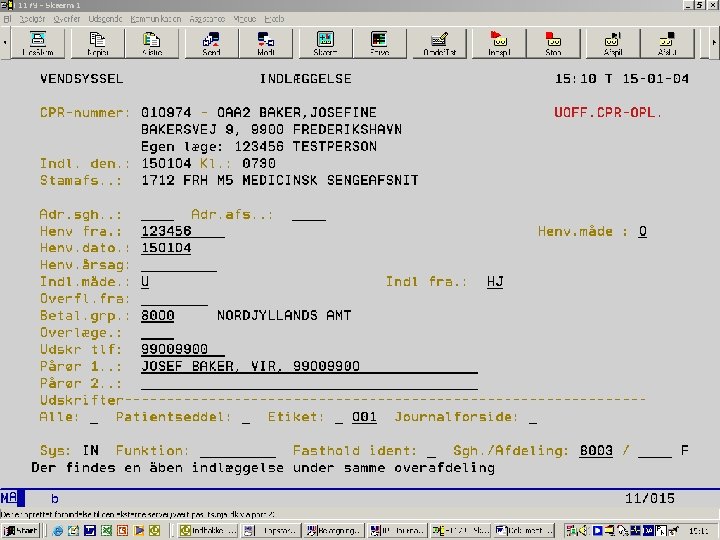Image resolution: width=720 pixels, height=540 pixels.
Task: Click the keyboard remap toolbar icon
Action: pos(439,44)
